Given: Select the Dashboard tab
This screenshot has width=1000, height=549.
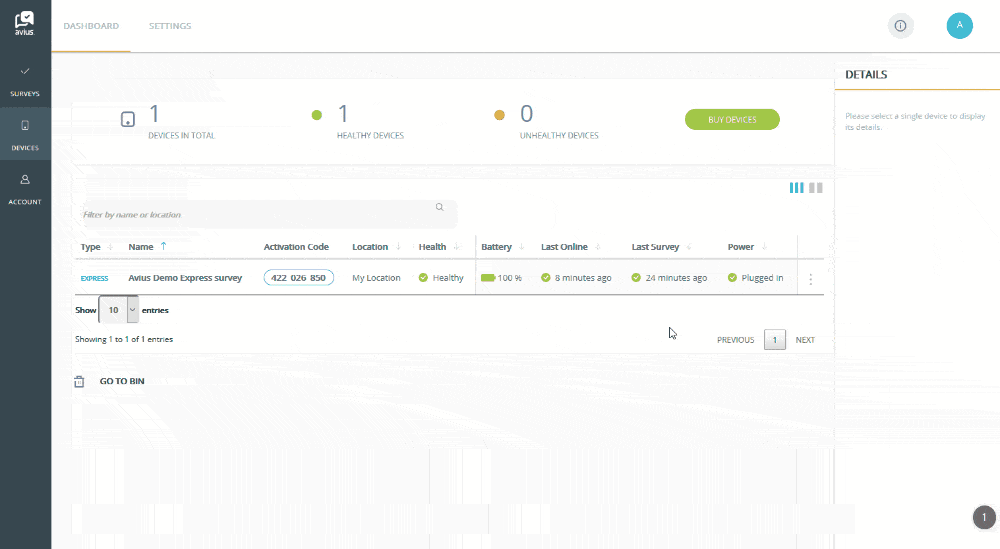Looking at the screenshot, I should (91, 26).
